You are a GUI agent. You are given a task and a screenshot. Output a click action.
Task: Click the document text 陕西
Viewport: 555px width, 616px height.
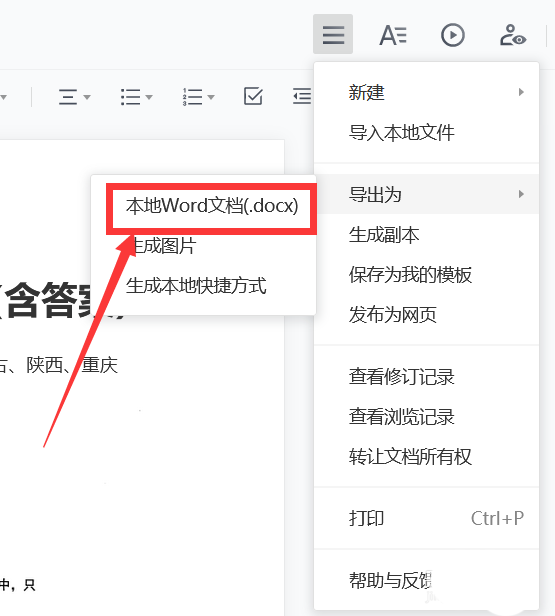tap(44, 365)
